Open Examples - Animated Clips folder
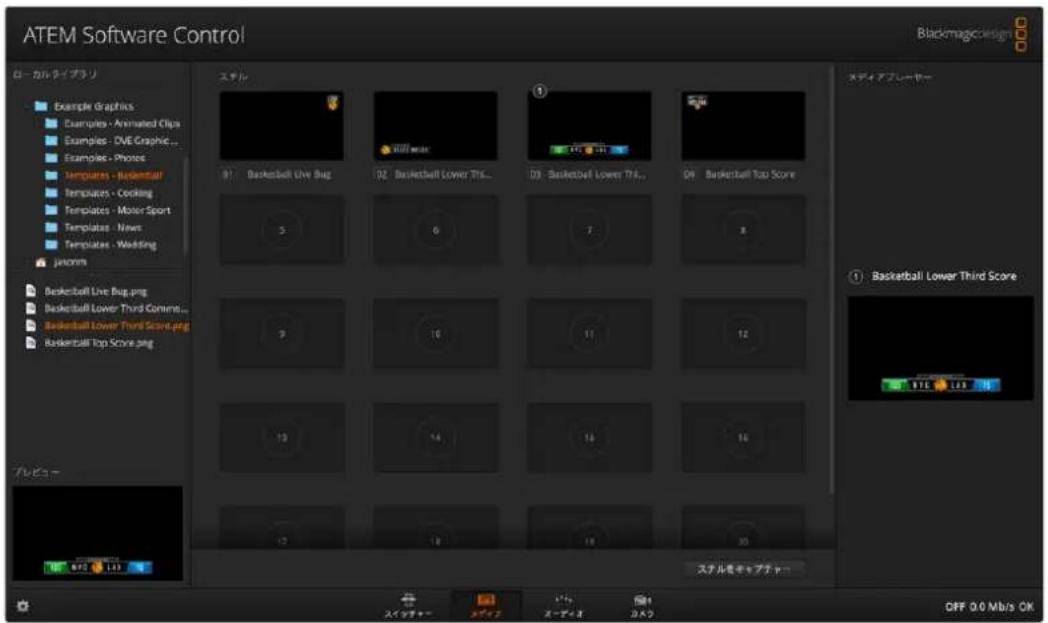Image resolution: width=1048 pixels, height=623 pixels. coord(122,124)
